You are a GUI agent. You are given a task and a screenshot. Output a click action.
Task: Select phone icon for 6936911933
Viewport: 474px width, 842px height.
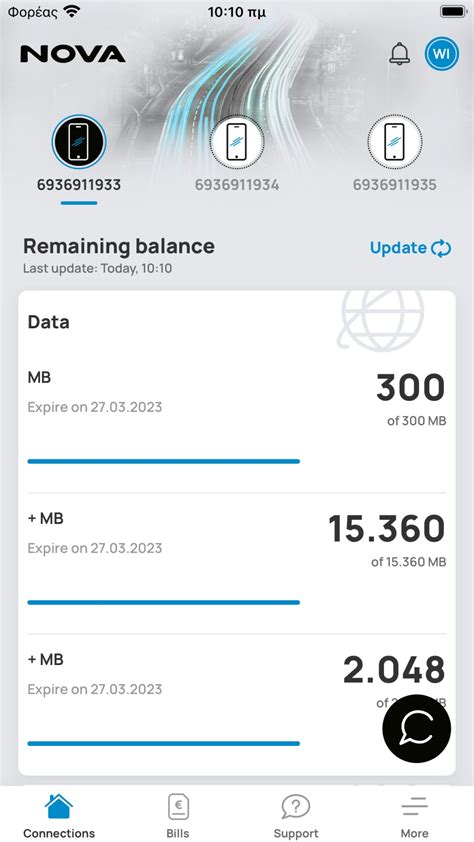(79, 141)
